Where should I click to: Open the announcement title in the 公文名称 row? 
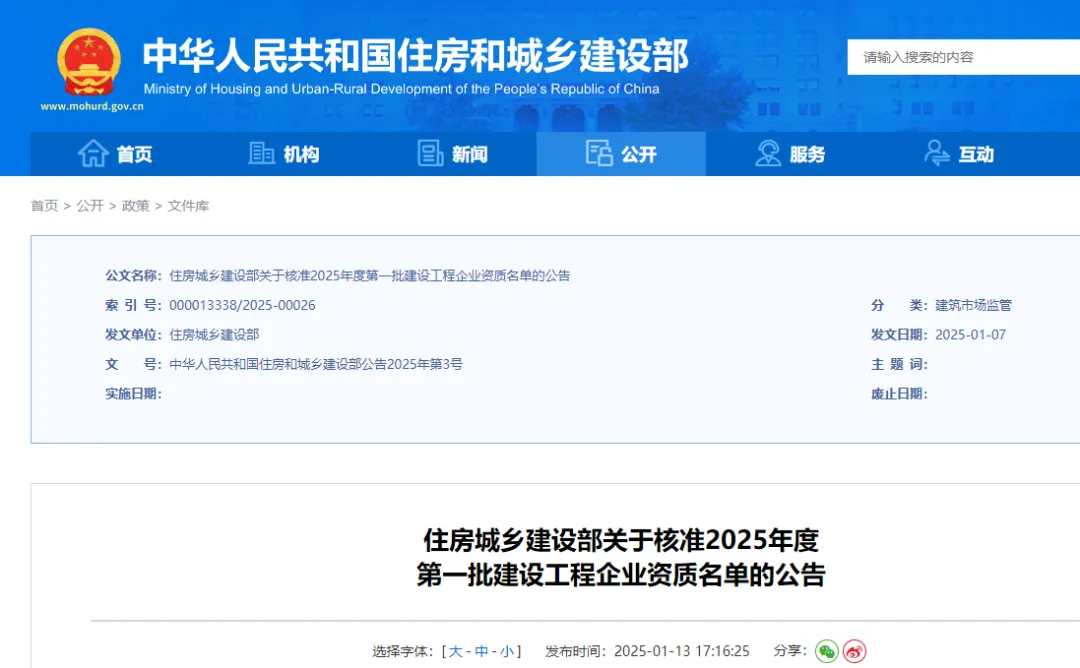point(370,275)
